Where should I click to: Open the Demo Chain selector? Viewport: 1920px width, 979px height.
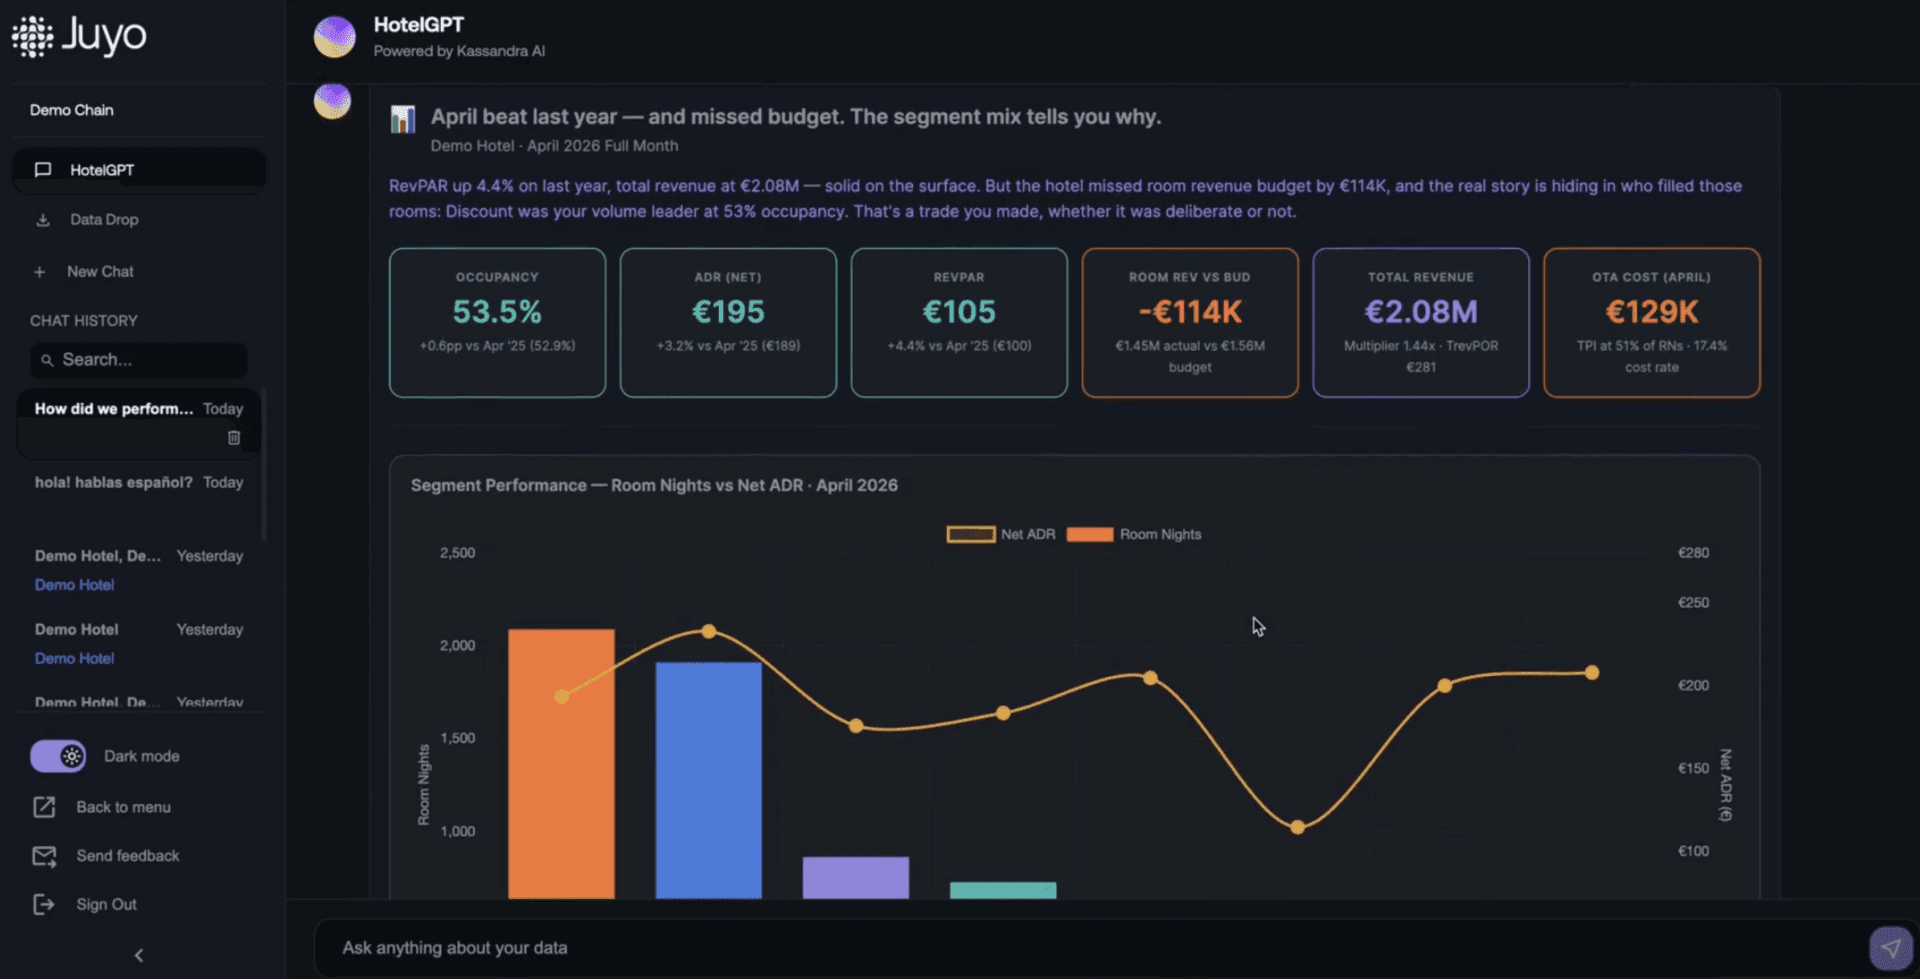click(72, 110)
